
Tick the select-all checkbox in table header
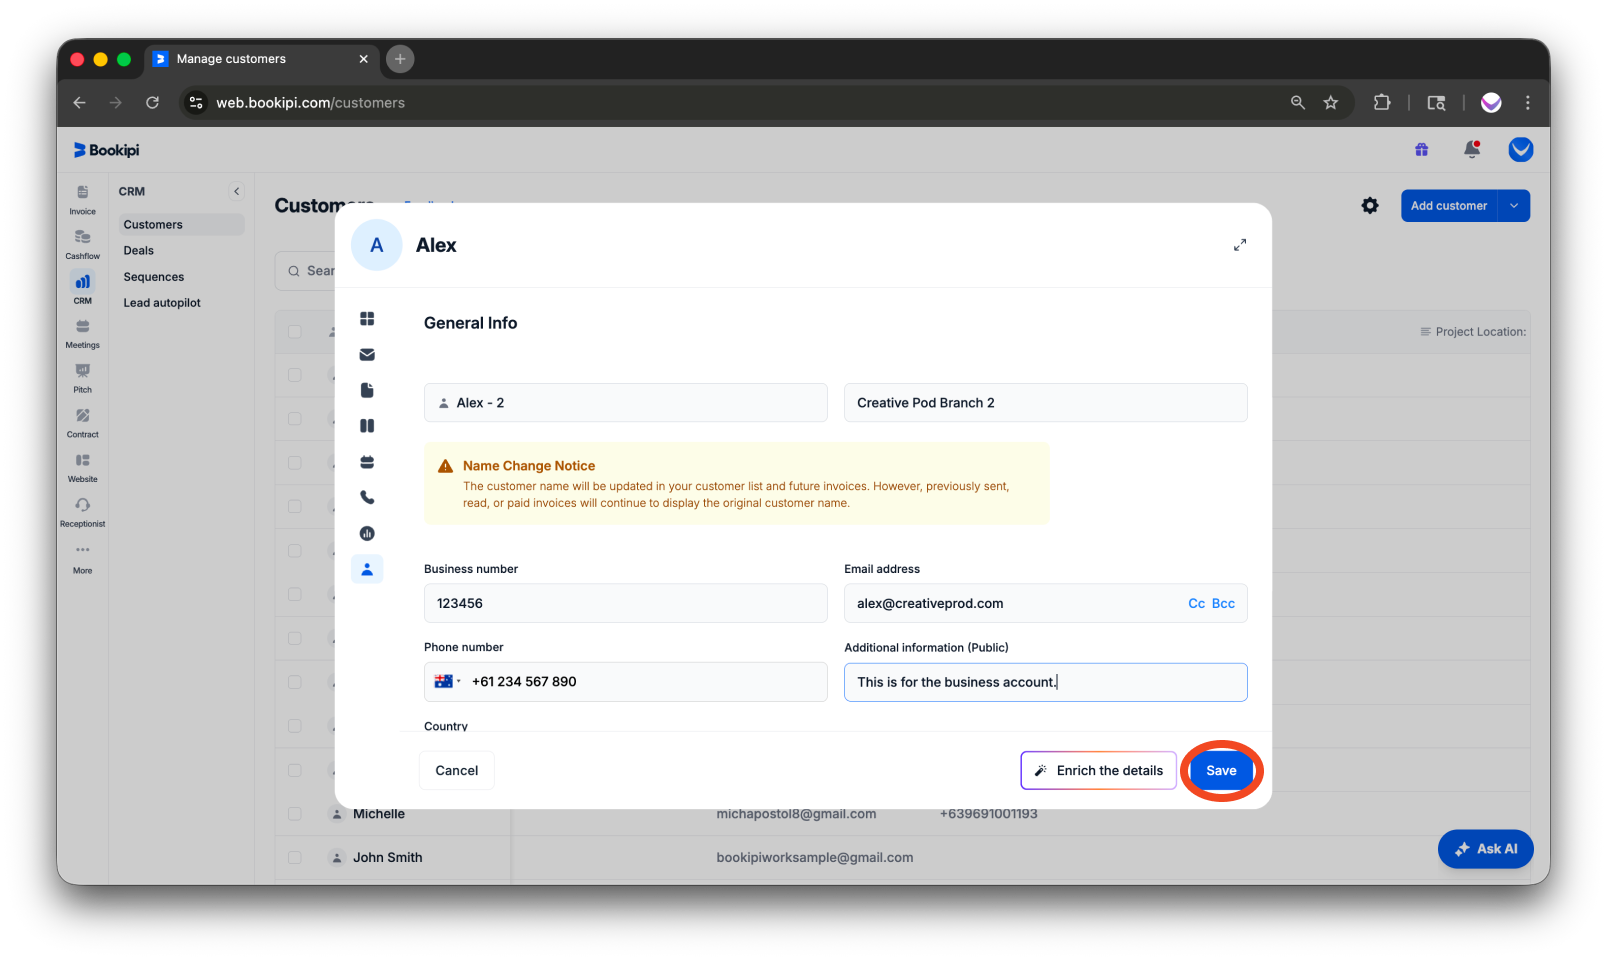pos(294,331)
